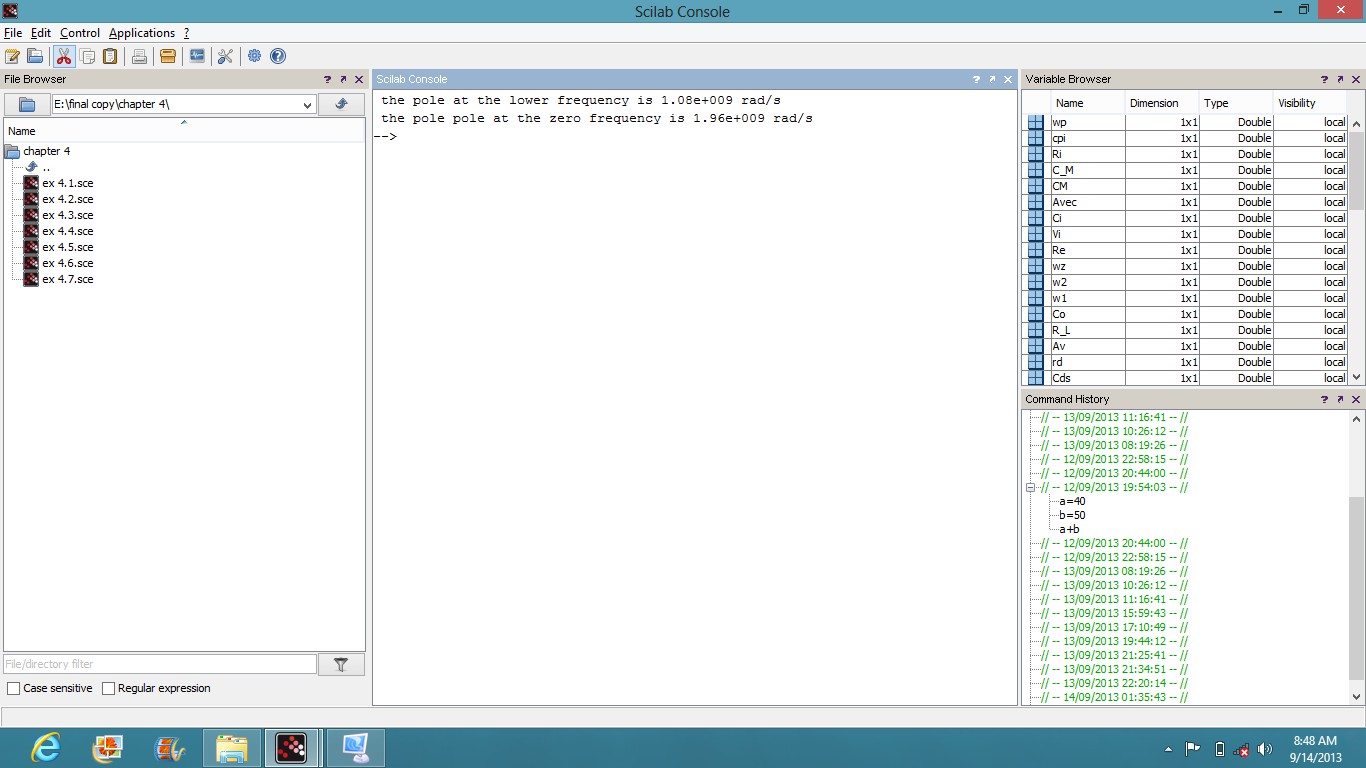
Task: Sort variables by Dimension column header
Action: (x=1162, y=103)
